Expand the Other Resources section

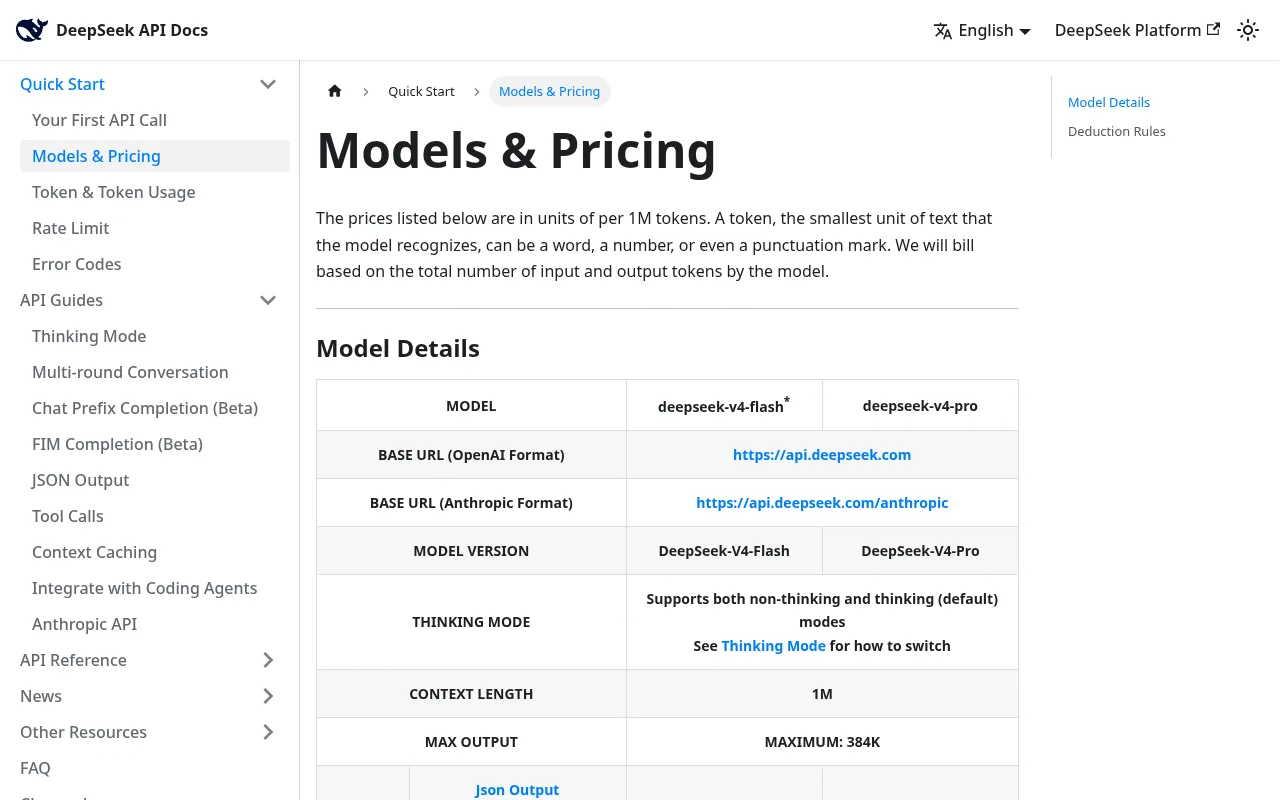(268, 732)
